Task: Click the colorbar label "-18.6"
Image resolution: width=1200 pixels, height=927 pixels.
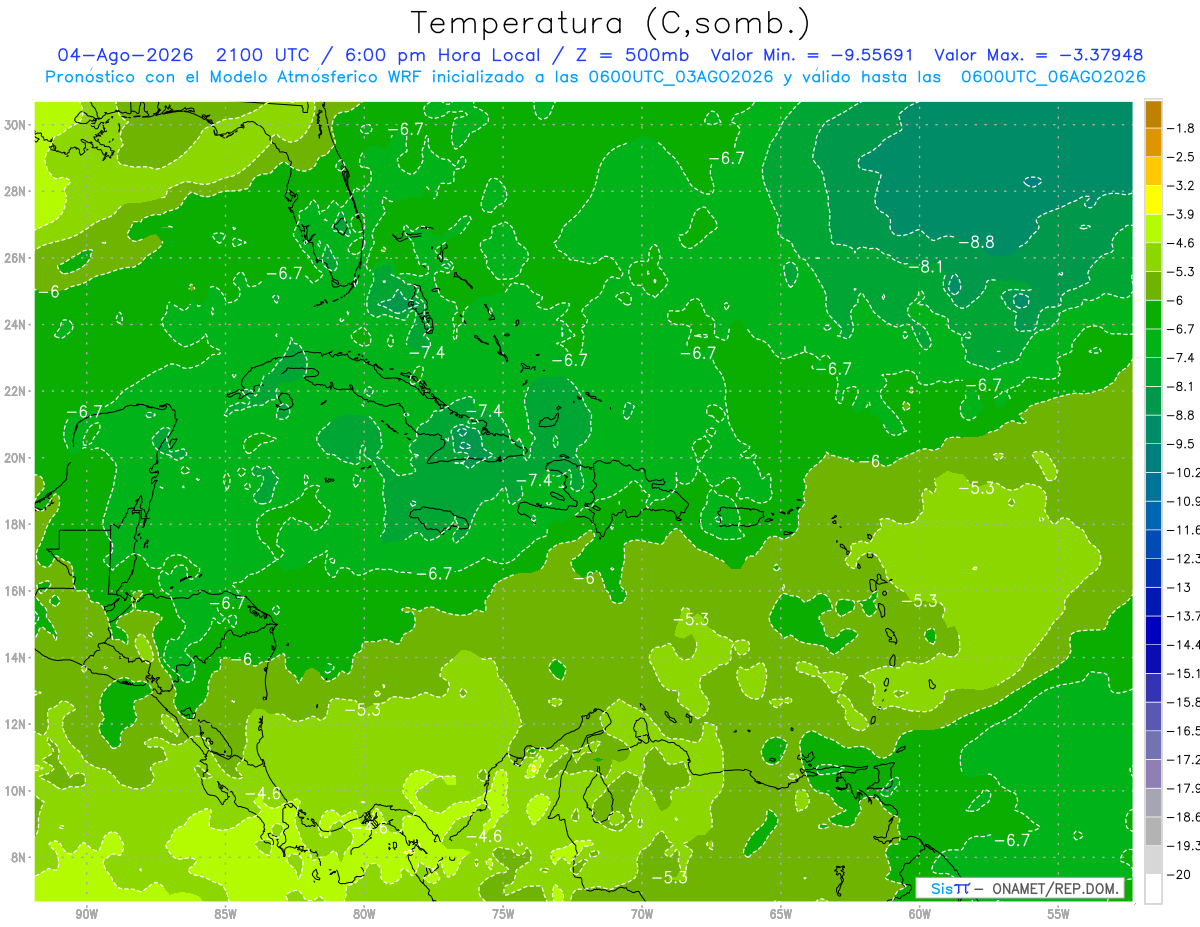Action: click(1184, 817)
